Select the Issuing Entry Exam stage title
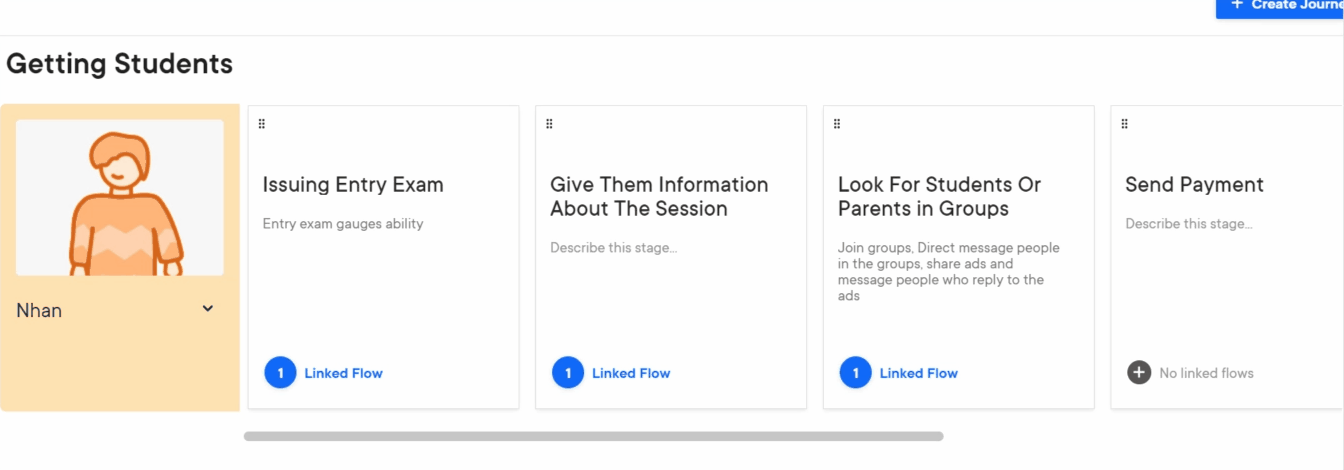Viewport: 1344px width, 470px height. coord(353,185)
